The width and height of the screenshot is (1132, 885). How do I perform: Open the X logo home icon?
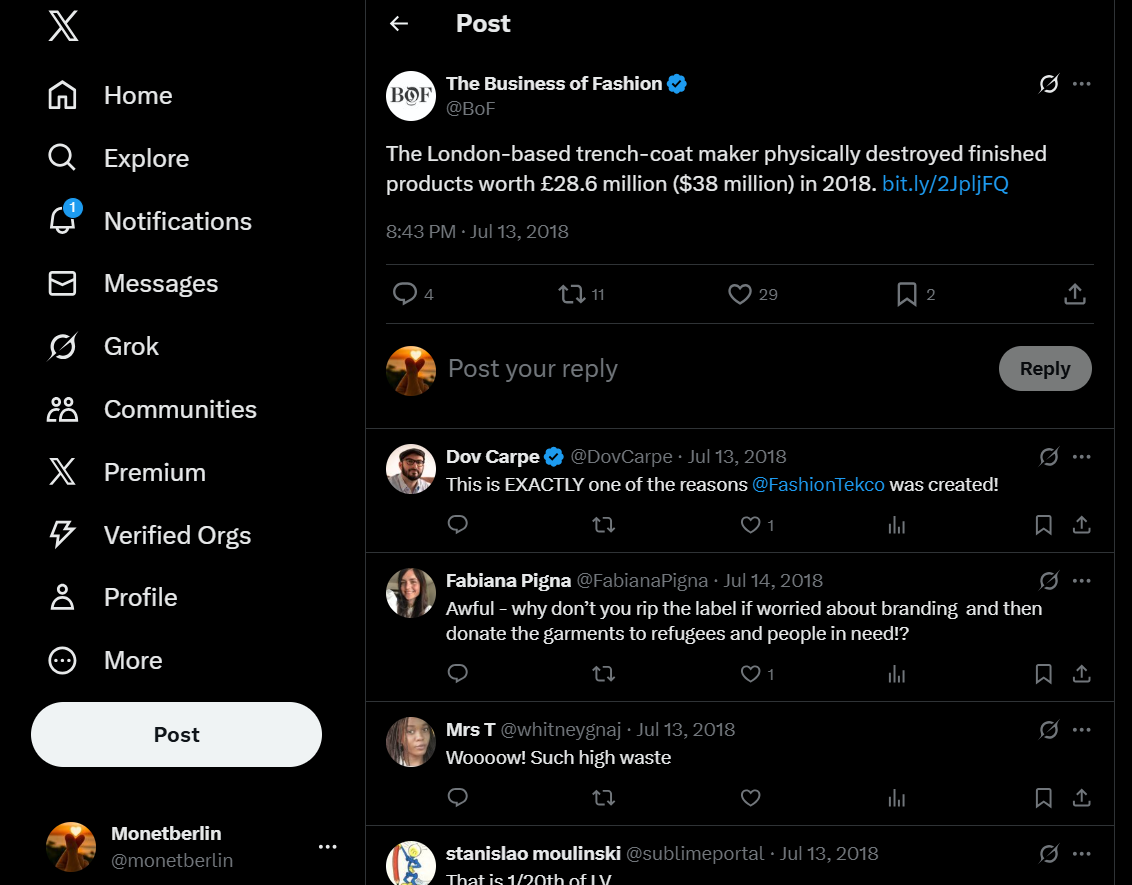click(63, 27)
